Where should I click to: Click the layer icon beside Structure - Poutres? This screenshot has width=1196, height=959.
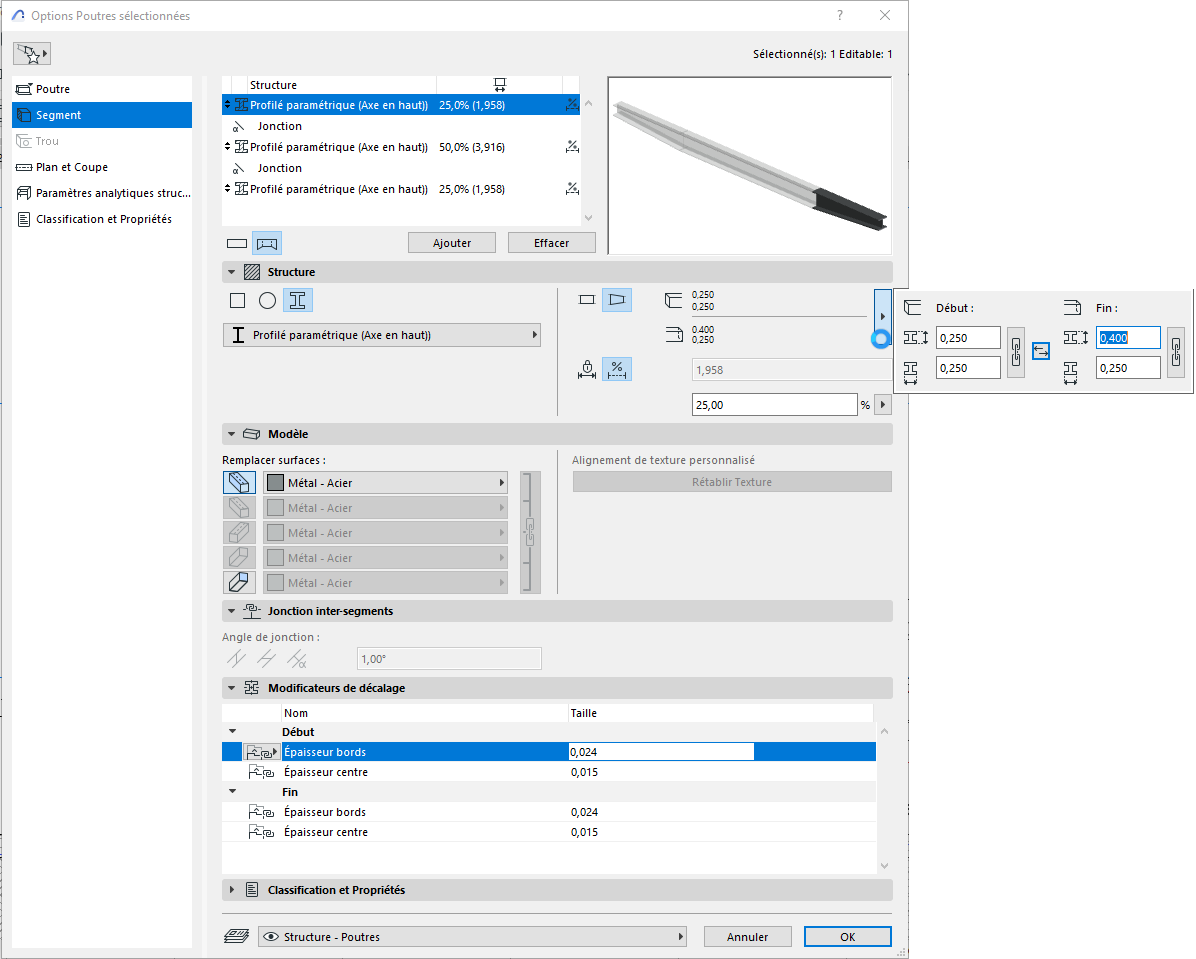click(x=236, y=937)
